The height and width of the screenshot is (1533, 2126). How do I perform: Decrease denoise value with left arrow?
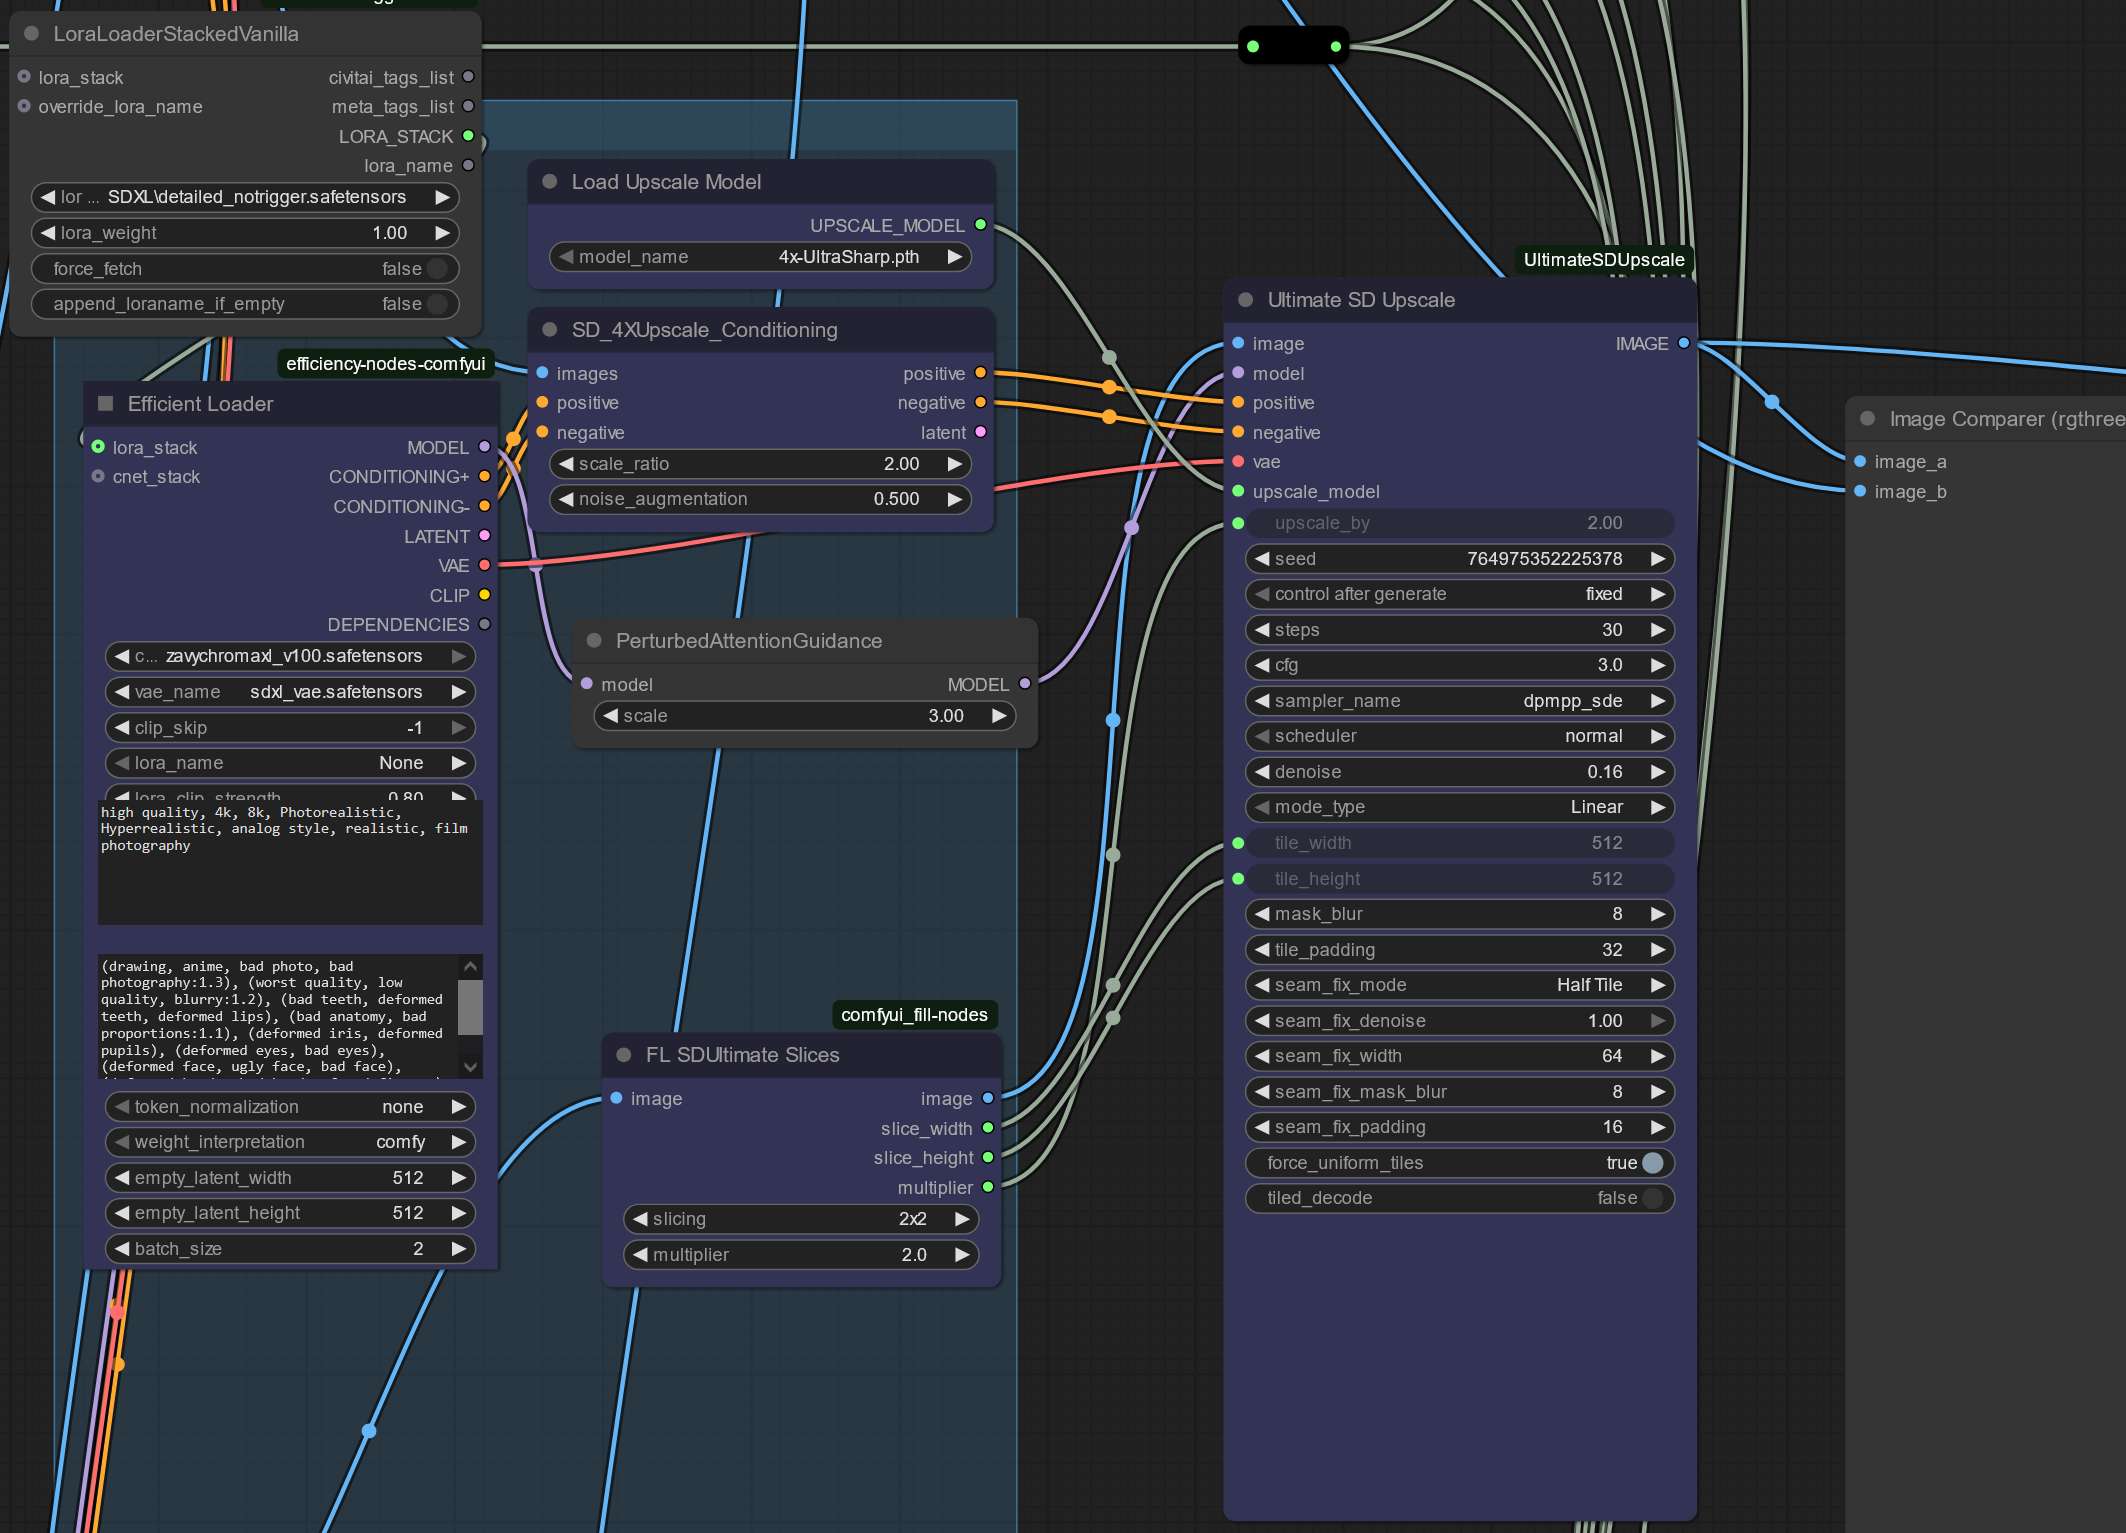click(x=1262, y=771)
